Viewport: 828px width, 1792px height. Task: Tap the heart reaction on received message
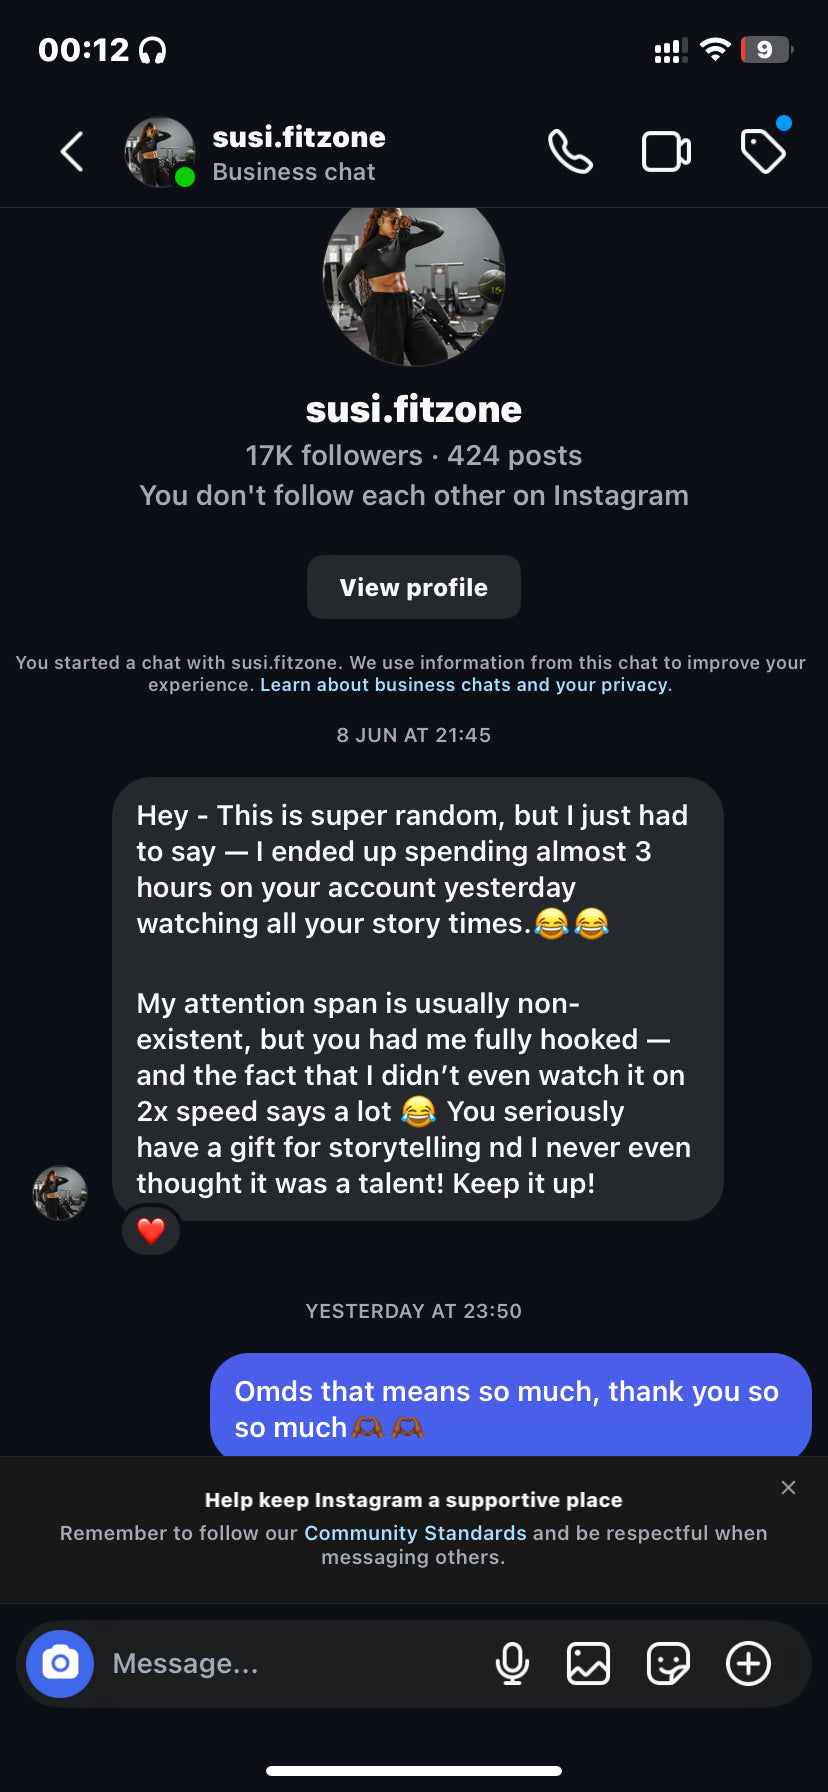[151, 1231]
